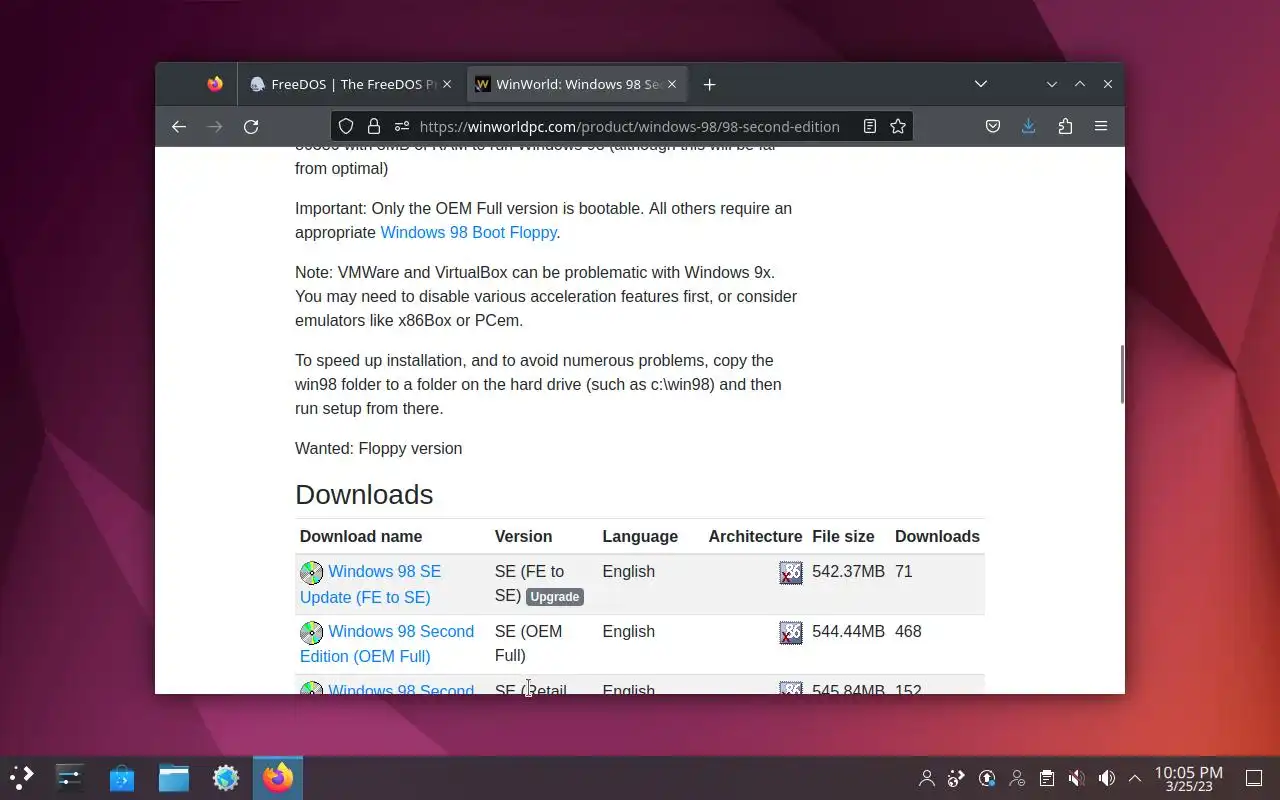Click the 544.44MB file size cell
This screenshot has width=1280, height=800.
pos(848,631)
